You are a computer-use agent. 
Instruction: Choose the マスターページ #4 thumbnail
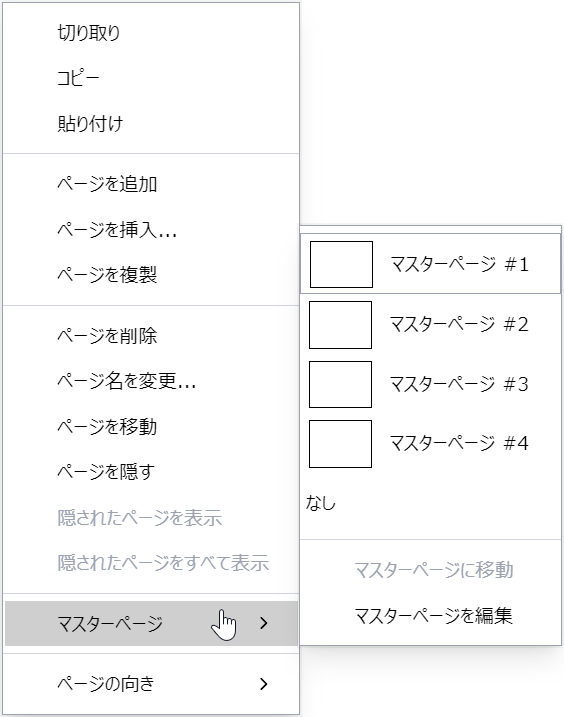(x=340, y=444)
